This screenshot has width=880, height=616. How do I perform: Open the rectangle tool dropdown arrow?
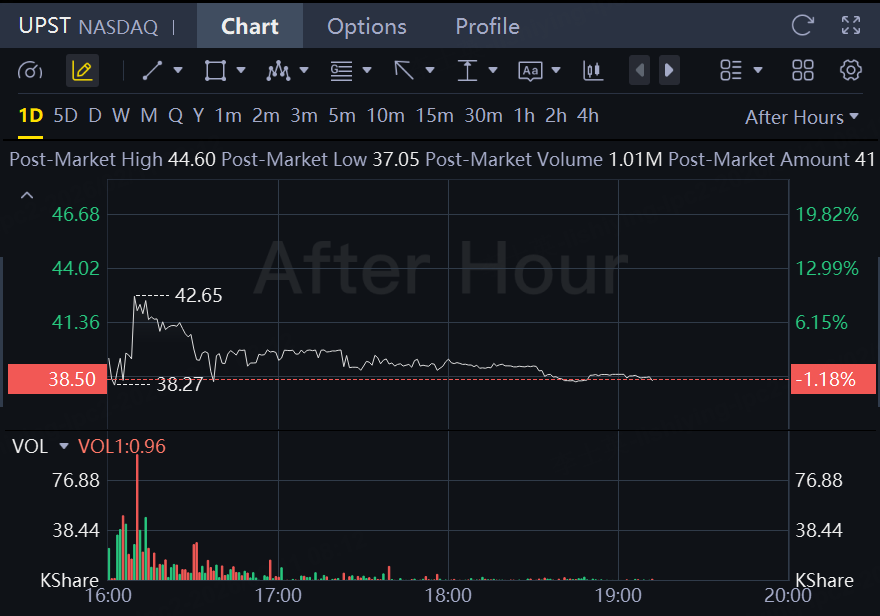pos(241,70)
